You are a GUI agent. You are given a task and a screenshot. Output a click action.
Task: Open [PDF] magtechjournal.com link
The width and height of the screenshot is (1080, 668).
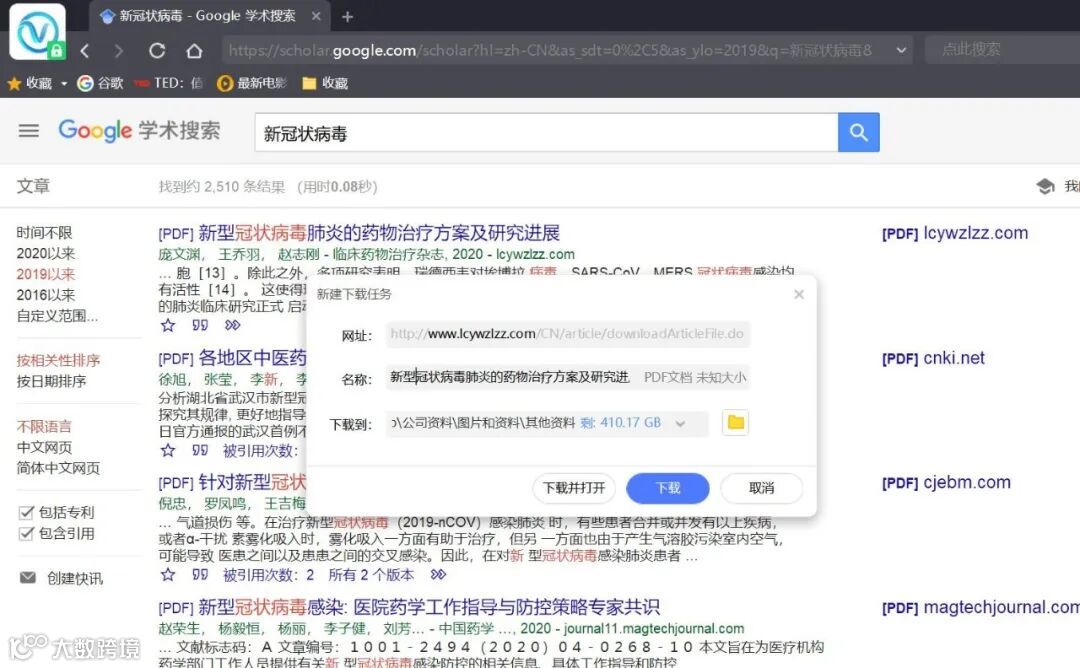click(x=981, y=607)
